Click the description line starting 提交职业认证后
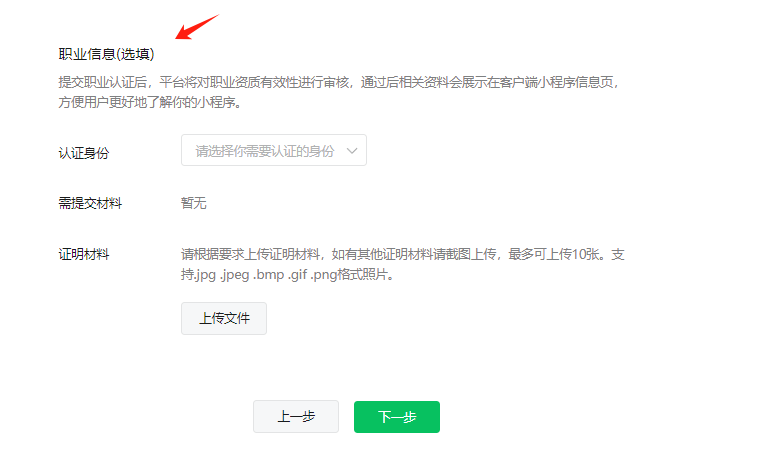The height and width of the screenshot is (450, 761). (x=339, y=82)
